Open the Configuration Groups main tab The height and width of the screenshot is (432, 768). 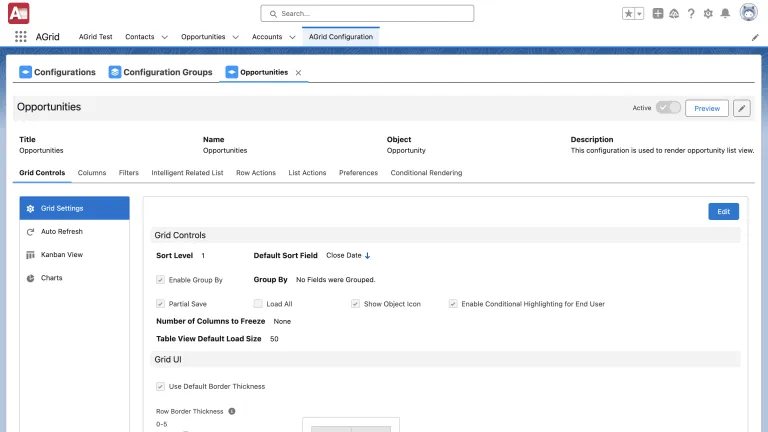click(x=161, y=72)
